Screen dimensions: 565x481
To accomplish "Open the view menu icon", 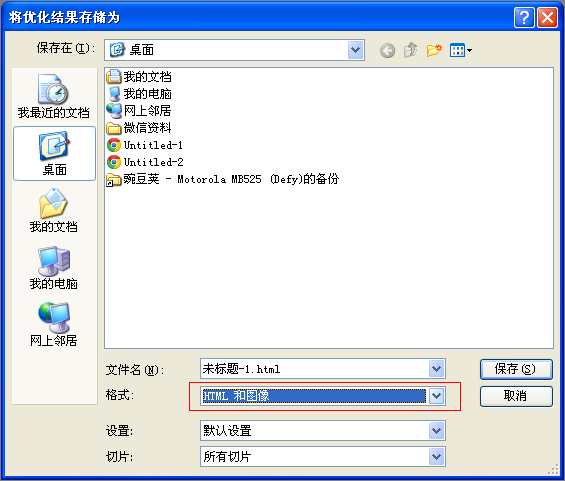I will click(461, 50).
